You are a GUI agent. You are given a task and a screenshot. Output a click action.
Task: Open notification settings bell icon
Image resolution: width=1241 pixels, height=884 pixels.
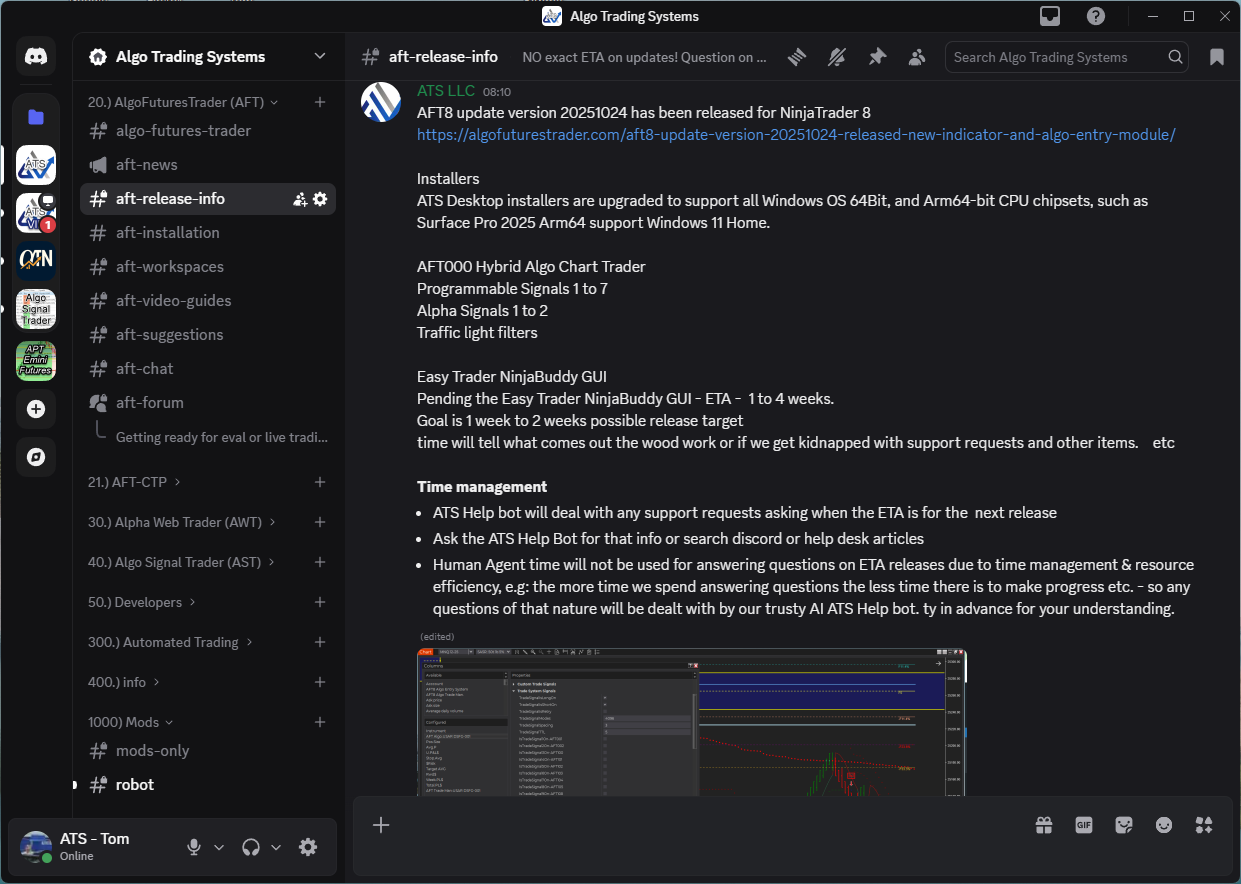(x=837, y=57)
